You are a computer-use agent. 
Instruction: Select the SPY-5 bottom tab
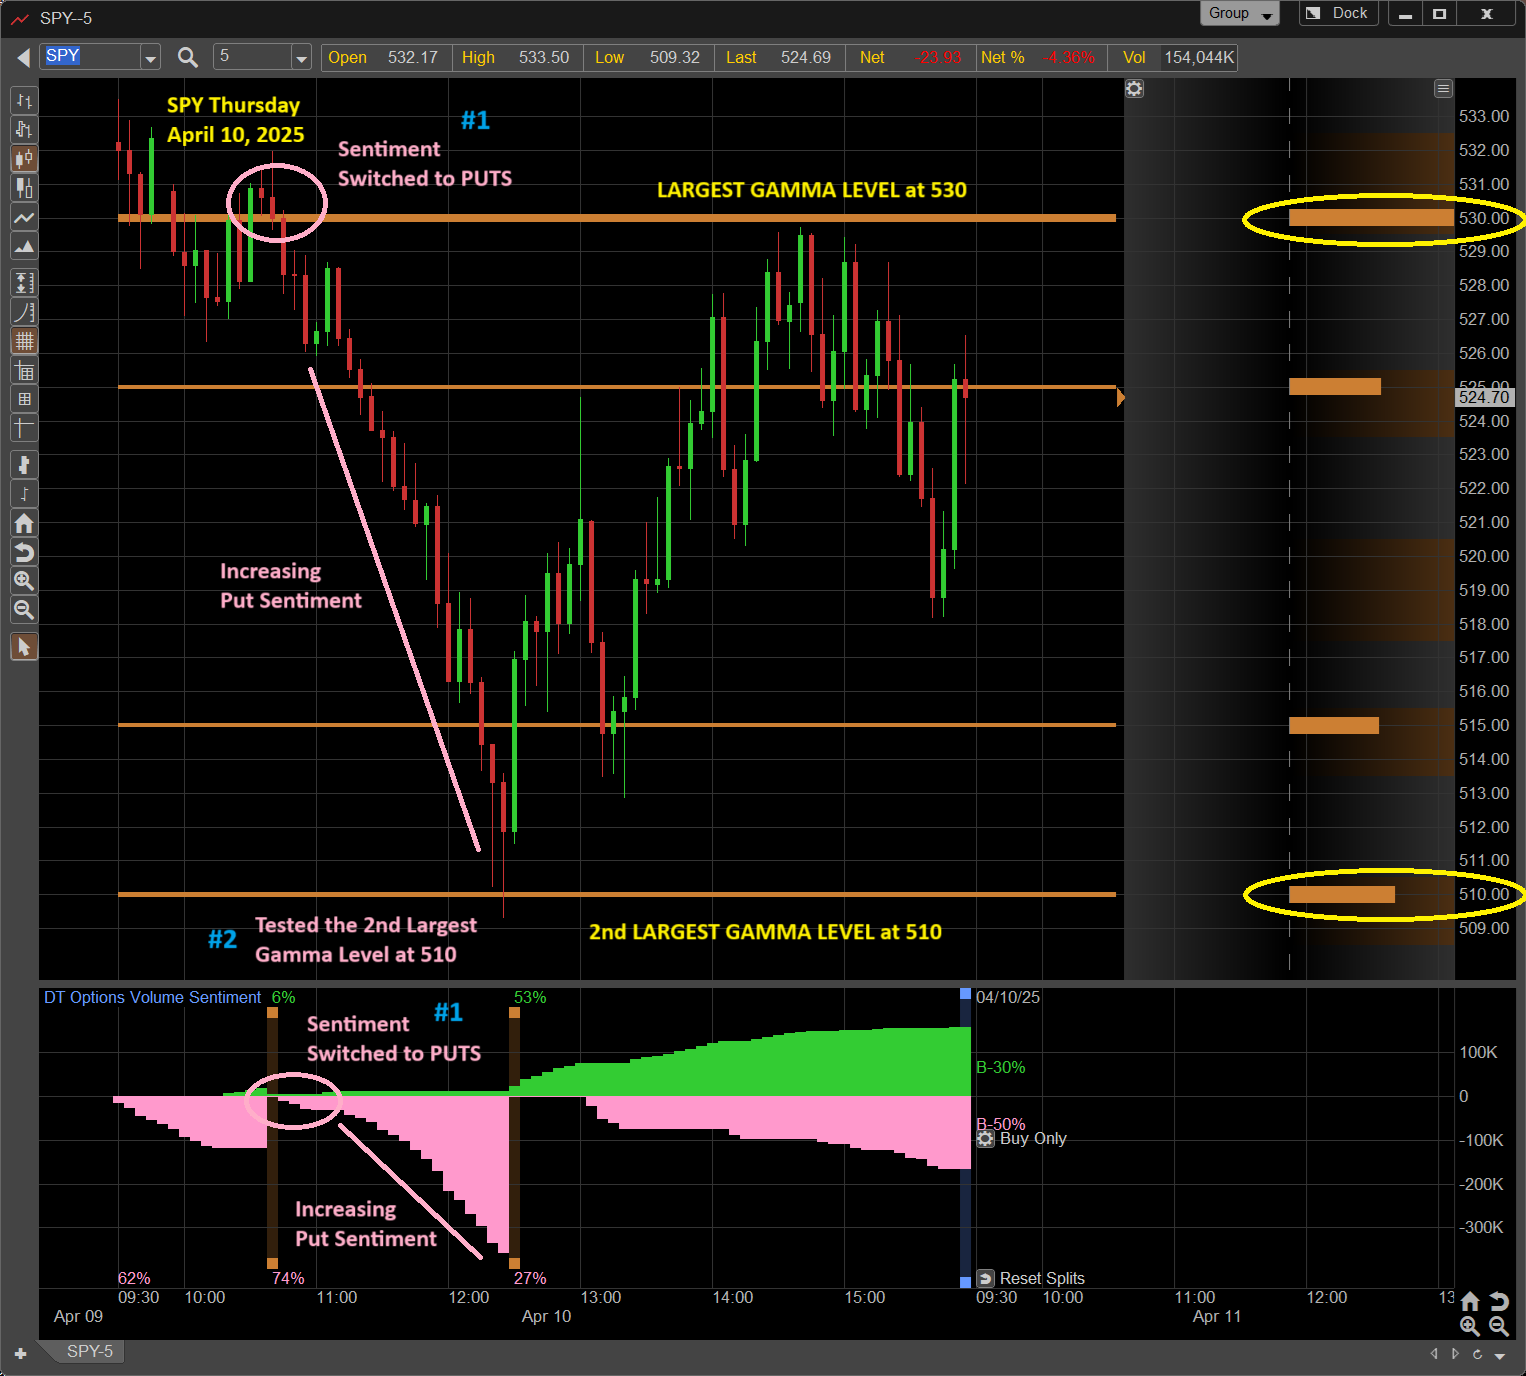89,1352
